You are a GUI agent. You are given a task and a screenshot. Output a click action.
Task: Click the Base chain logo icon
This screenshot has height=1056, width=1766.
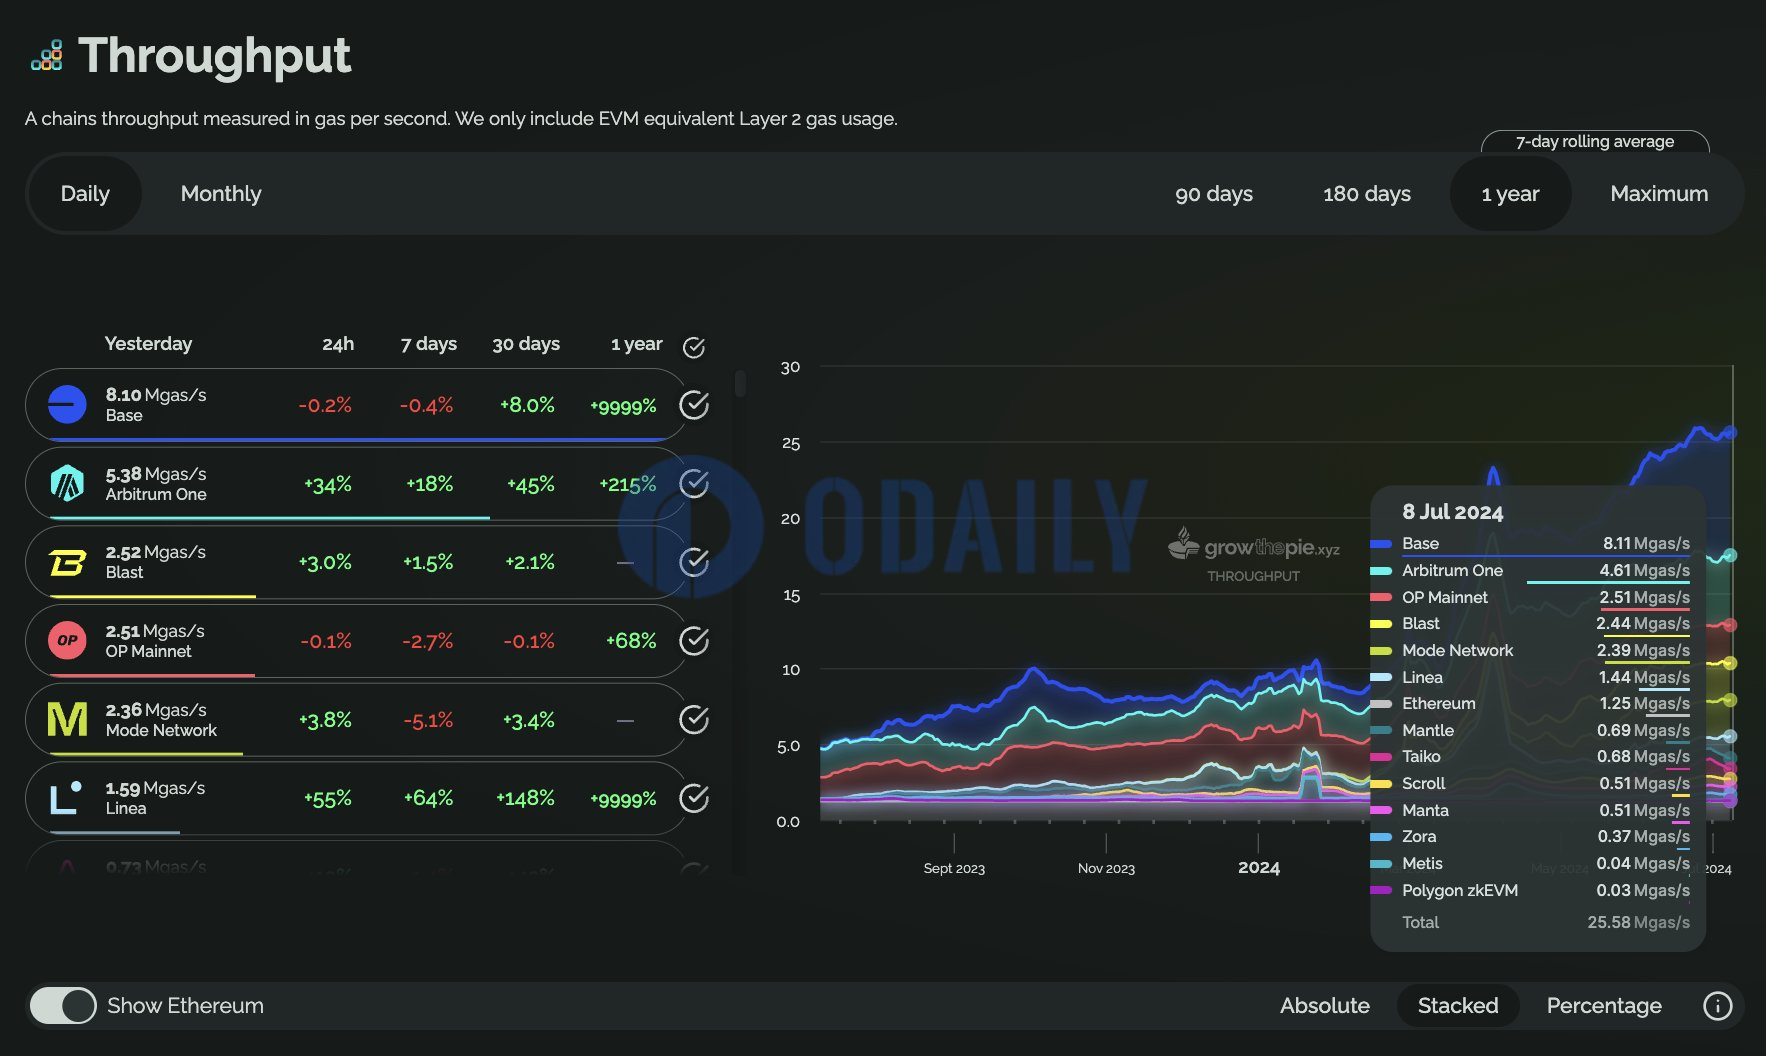point(67,405)
